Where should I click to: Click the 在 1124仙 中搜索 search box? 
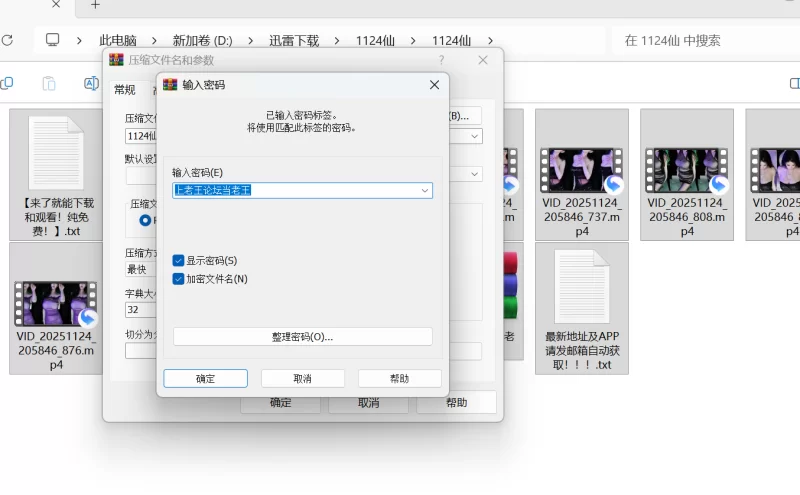tap(706, 40)
